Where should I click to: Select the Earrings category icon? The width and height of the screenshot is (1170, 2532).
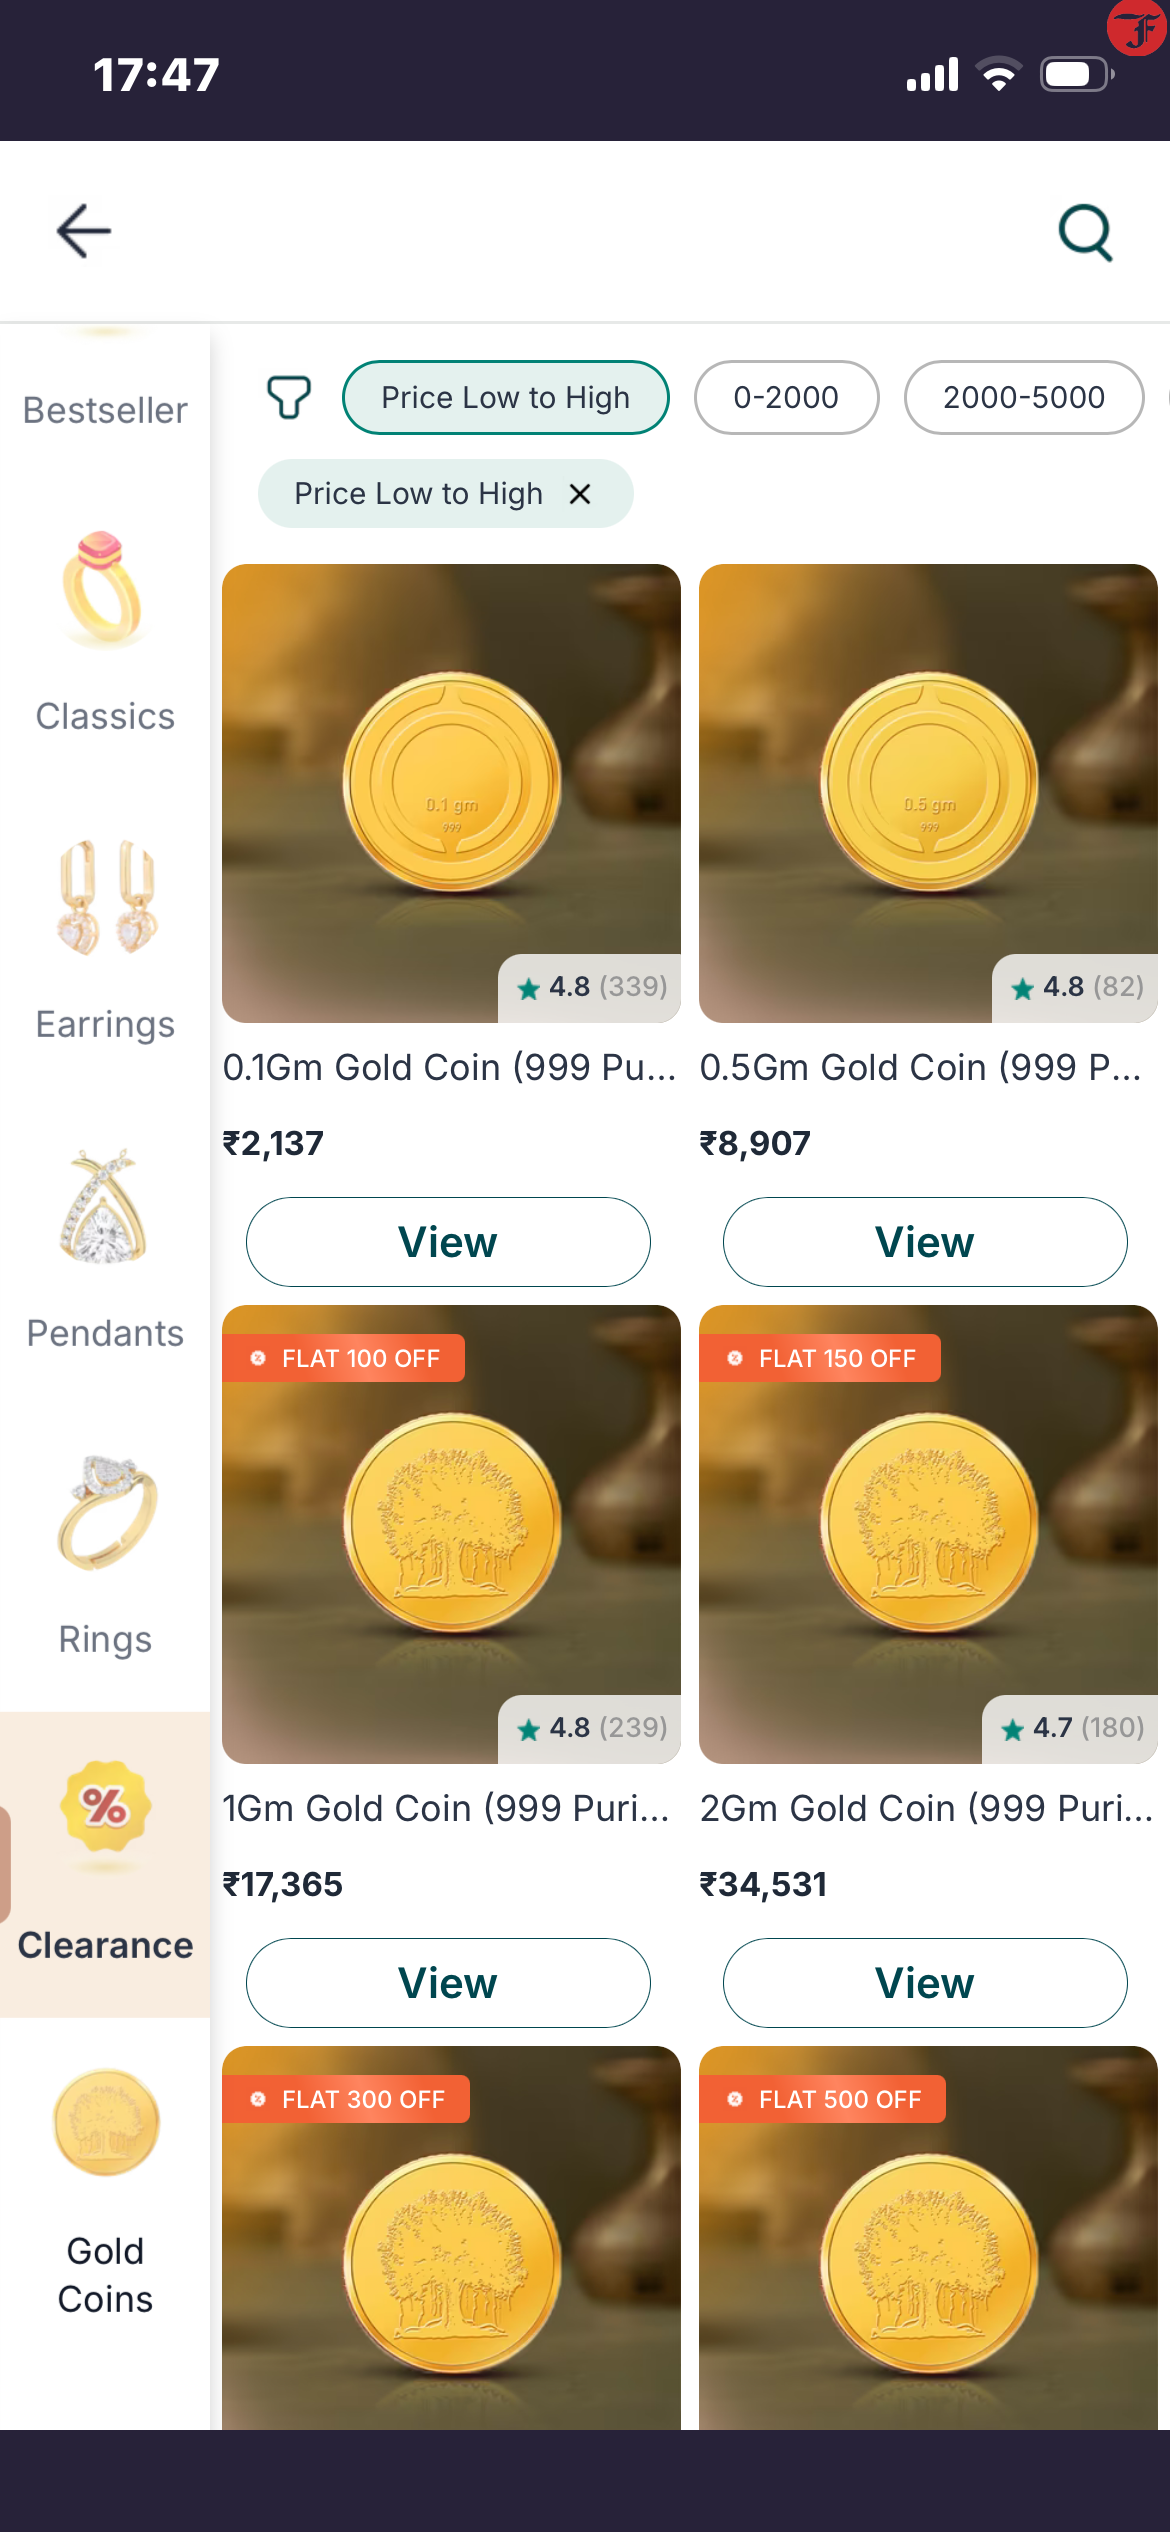pos(105,898)
